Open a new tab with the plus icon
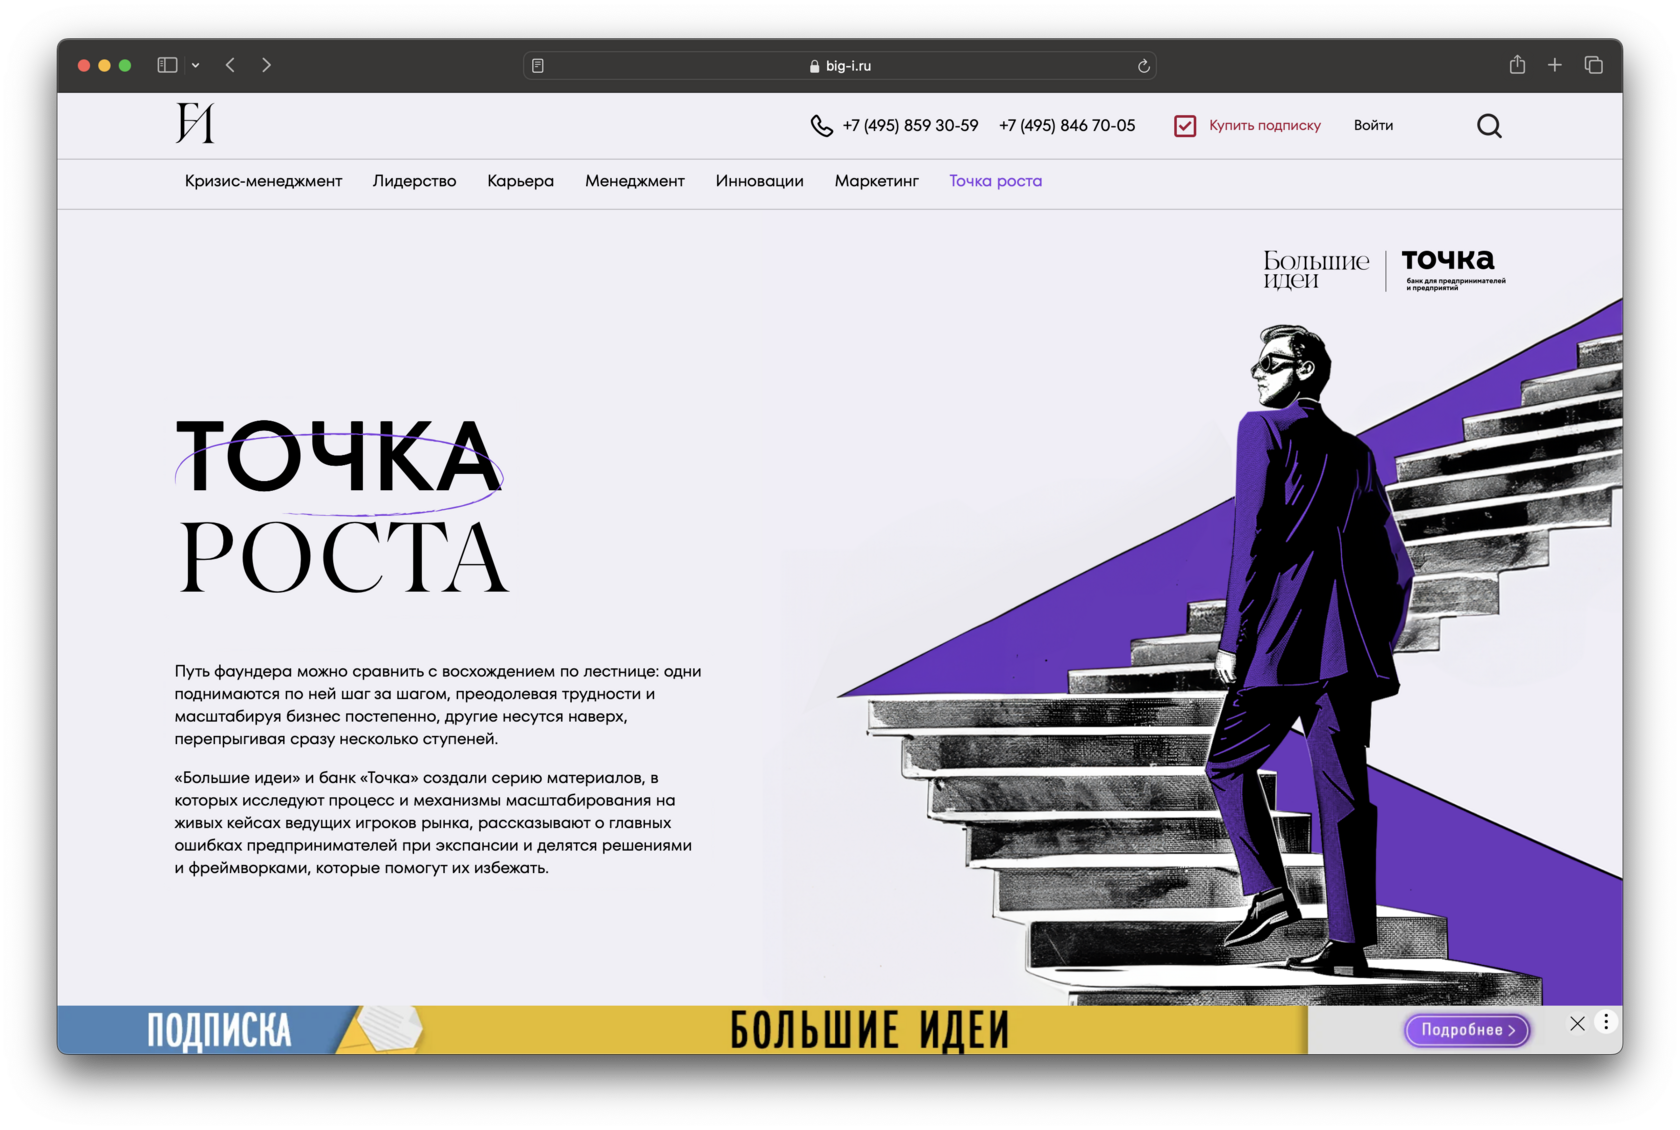The width and height of the screenshot is (1680, 1130). [1555, 65]
